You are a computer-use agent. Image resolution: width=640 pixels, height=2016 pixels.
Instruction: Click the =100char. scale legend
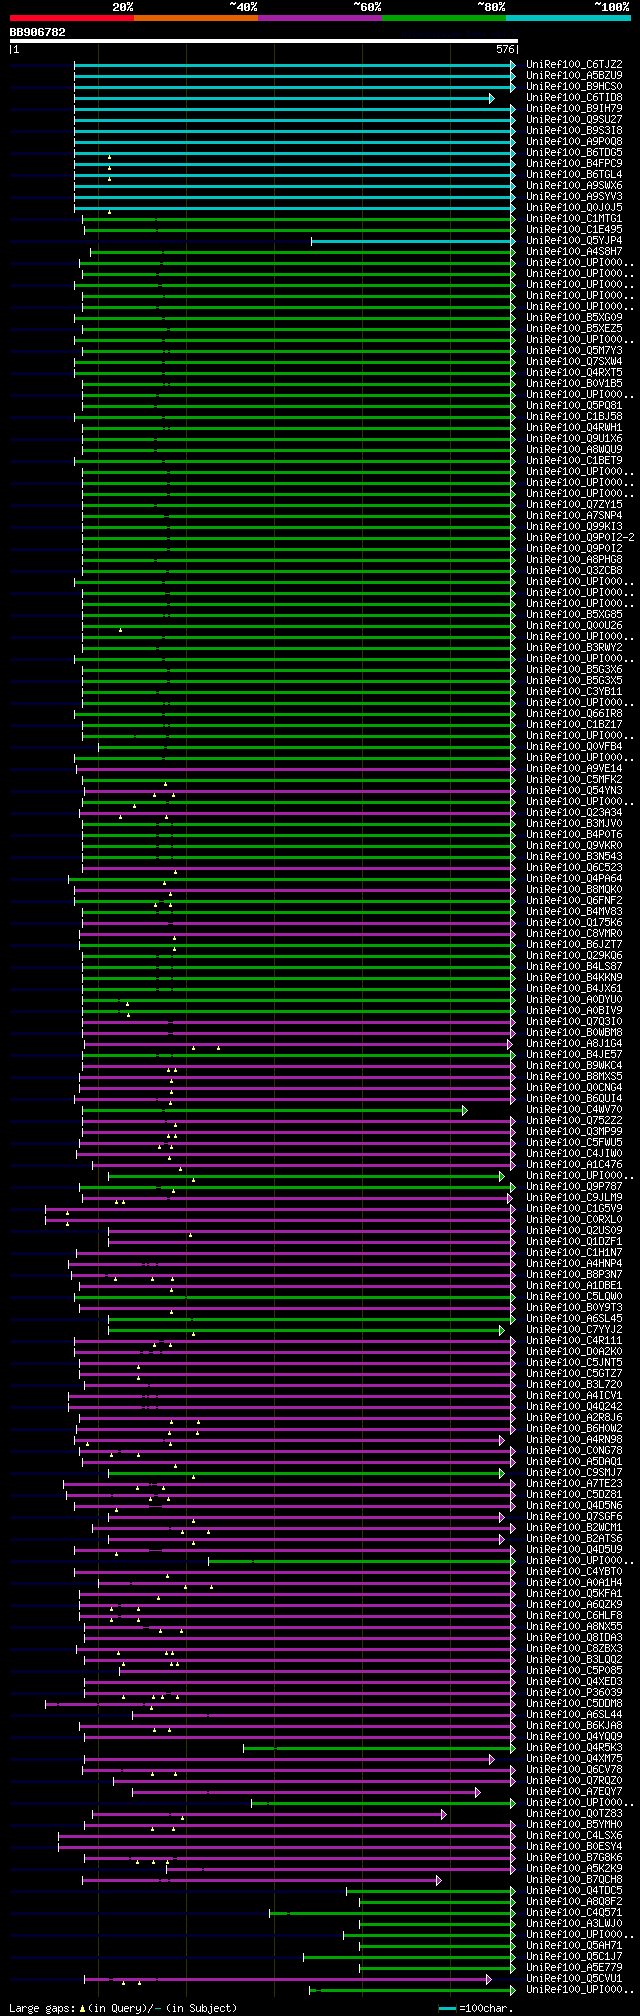click(476, 2008)
